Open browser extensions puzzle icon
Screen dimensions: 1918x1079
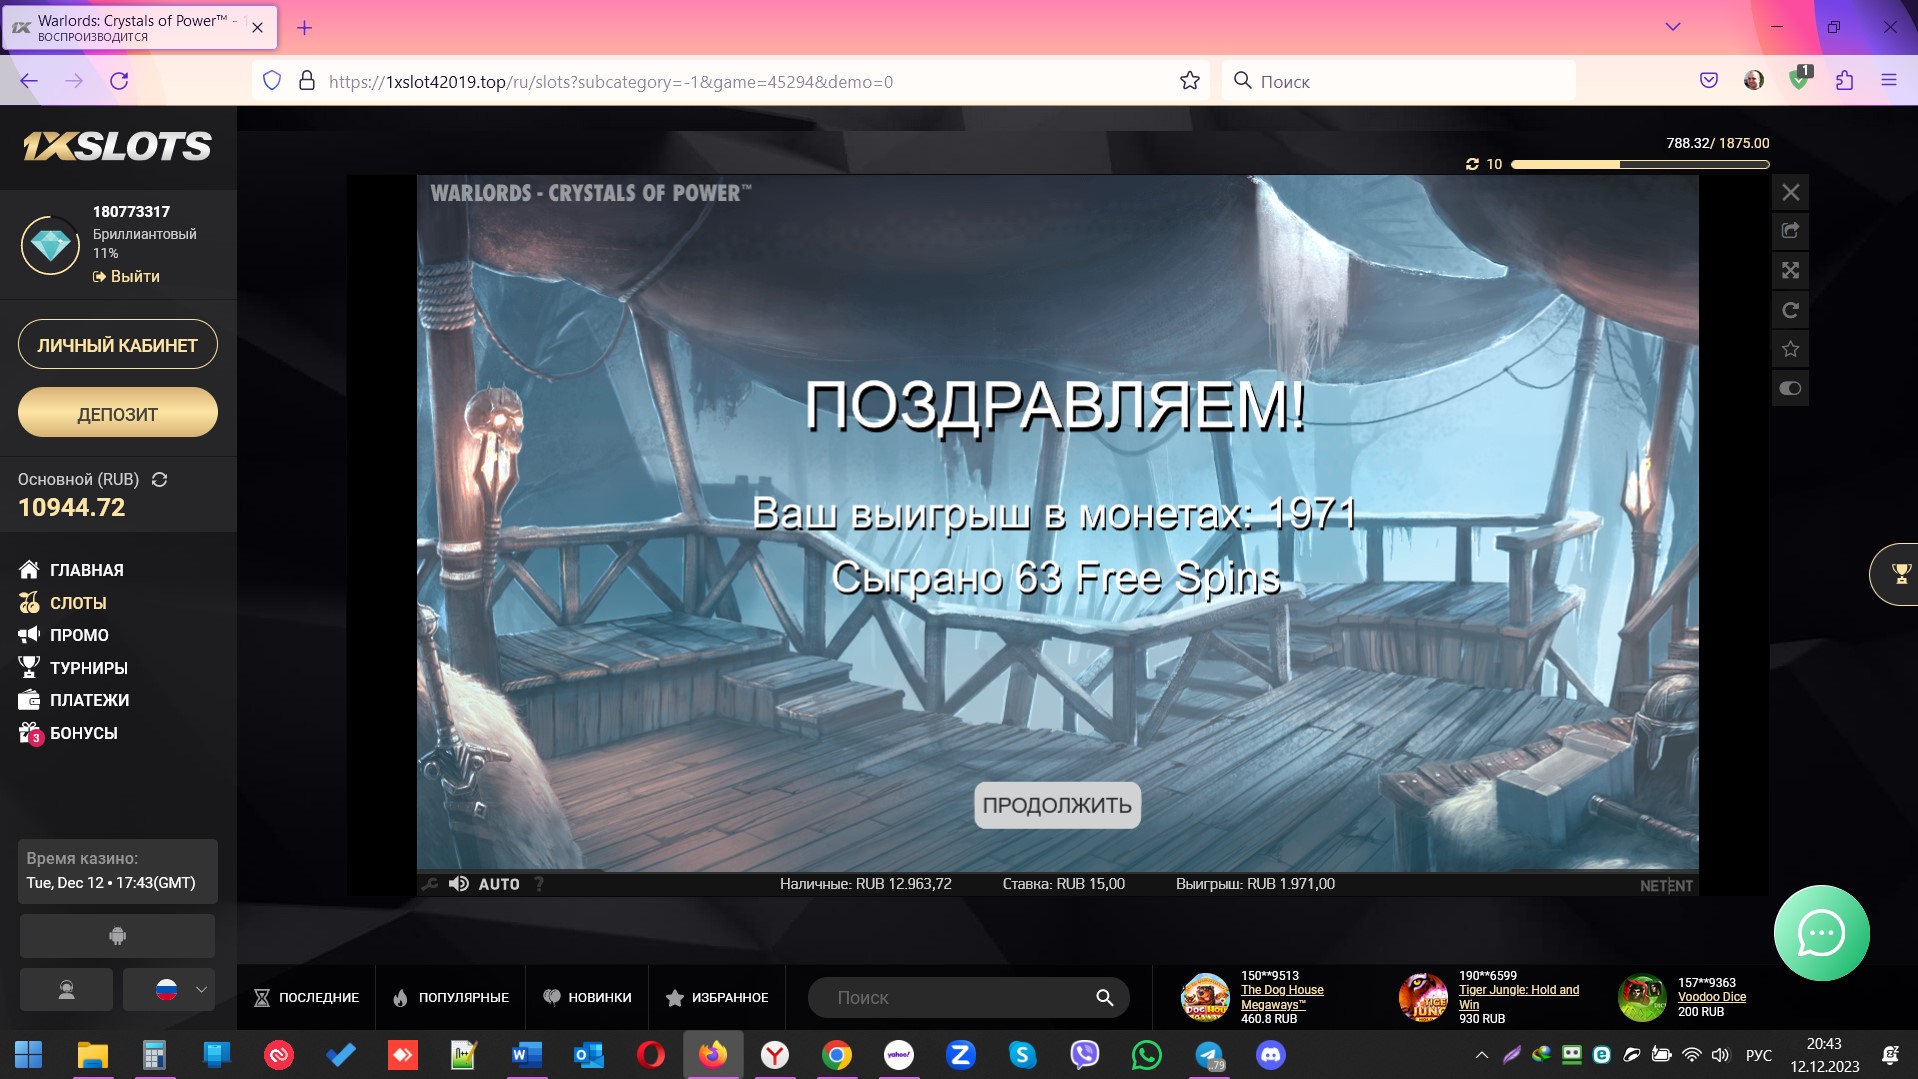(1845, 81)
